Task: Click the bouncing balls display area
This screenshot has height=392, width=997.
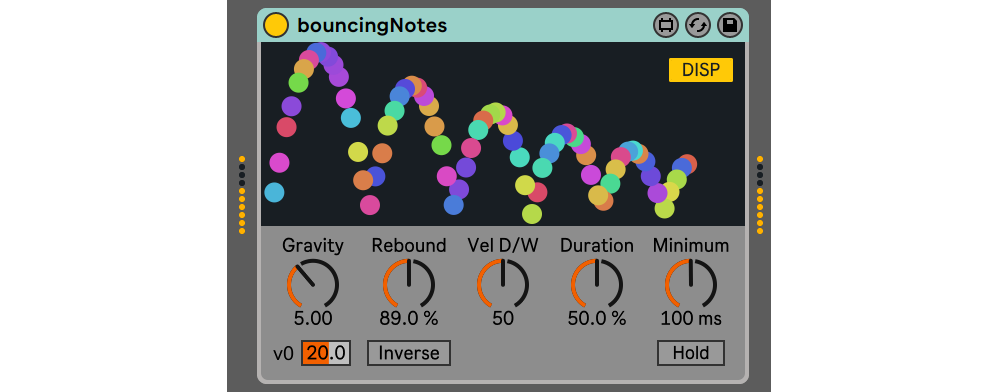Action: (502, 133)
